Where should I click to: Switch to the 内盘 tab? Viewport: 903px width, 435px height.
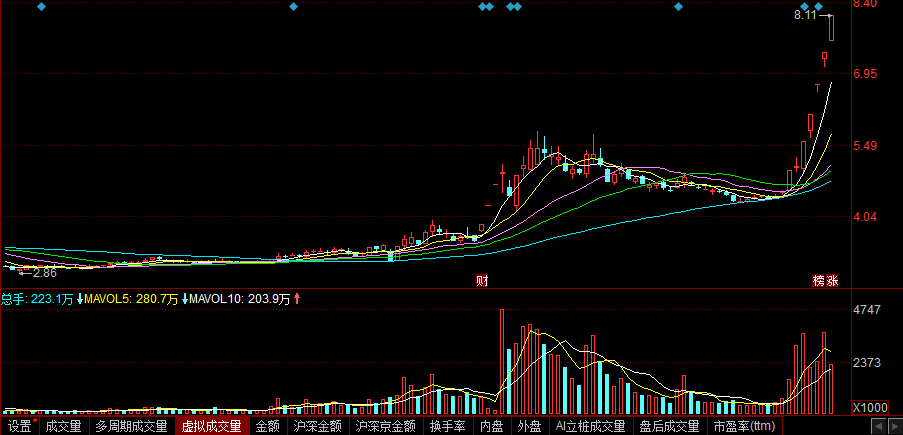point(491,426)
